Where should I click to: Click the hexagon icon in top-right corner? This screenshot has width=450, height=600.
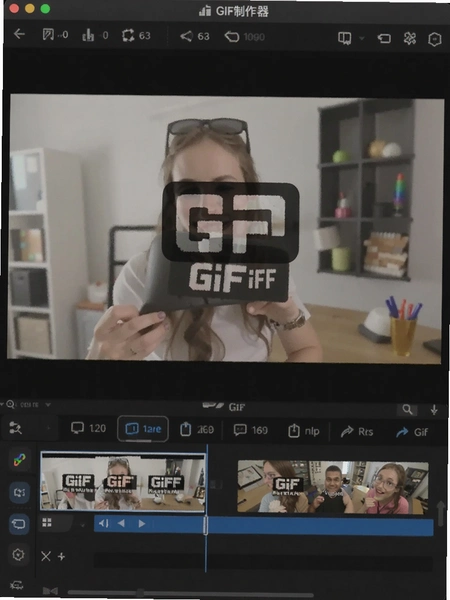coord(434,39)
